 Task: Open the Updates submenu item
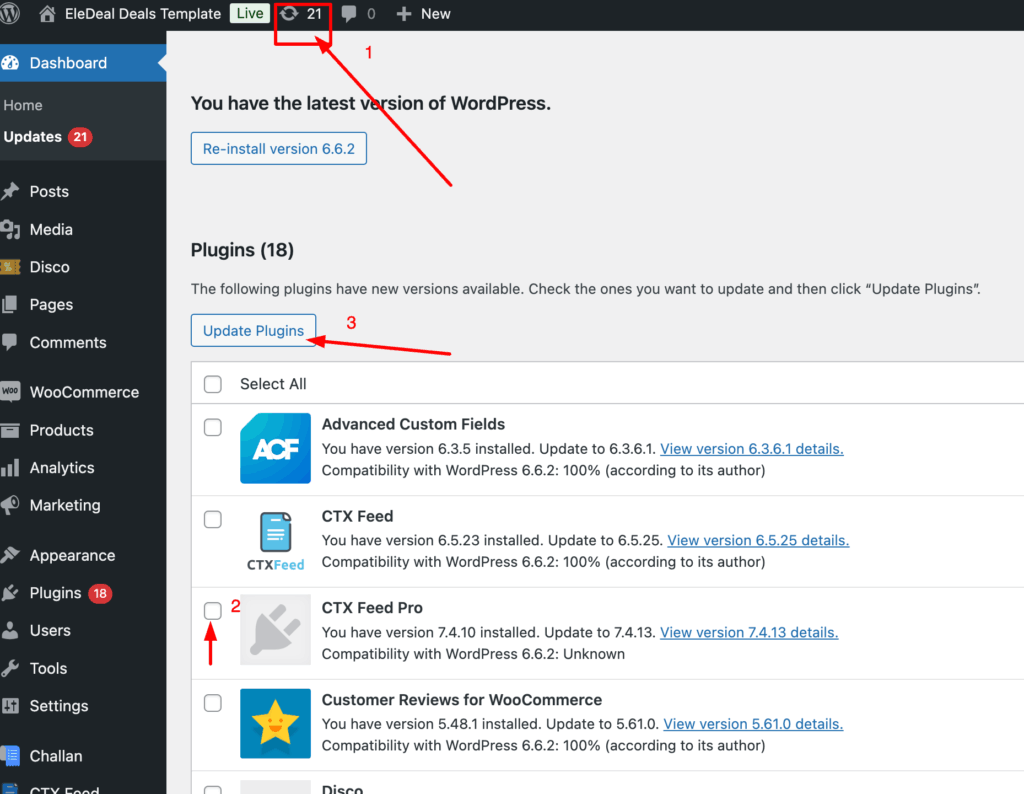(x=48, y=137)
